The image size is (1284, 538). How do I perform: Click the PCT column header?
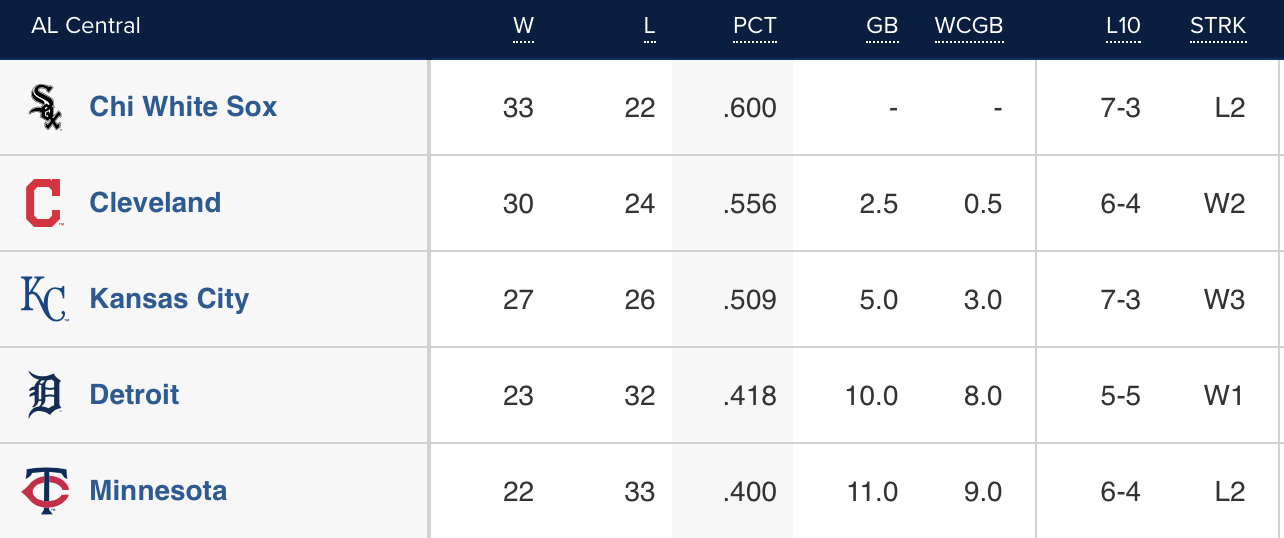coord(754,26)
